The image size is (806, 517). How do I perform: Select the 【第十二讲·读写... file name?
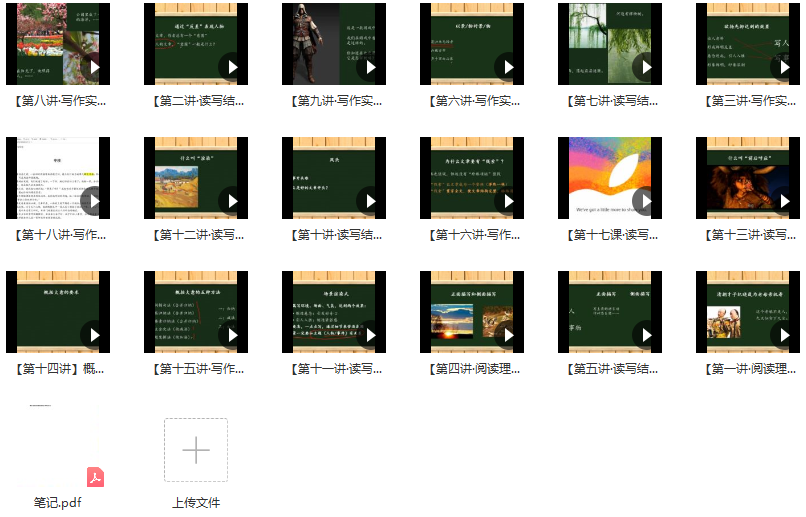click(196, 235)
